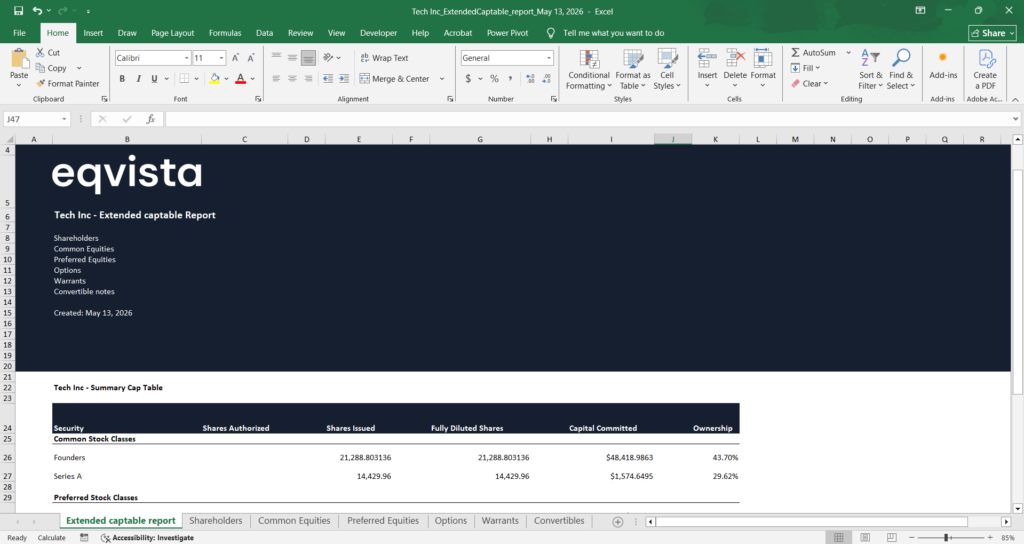Expand the AutoSum dropdown arrow
The width and height of the screenshot is (1024, 544).
tap(848, 52)
